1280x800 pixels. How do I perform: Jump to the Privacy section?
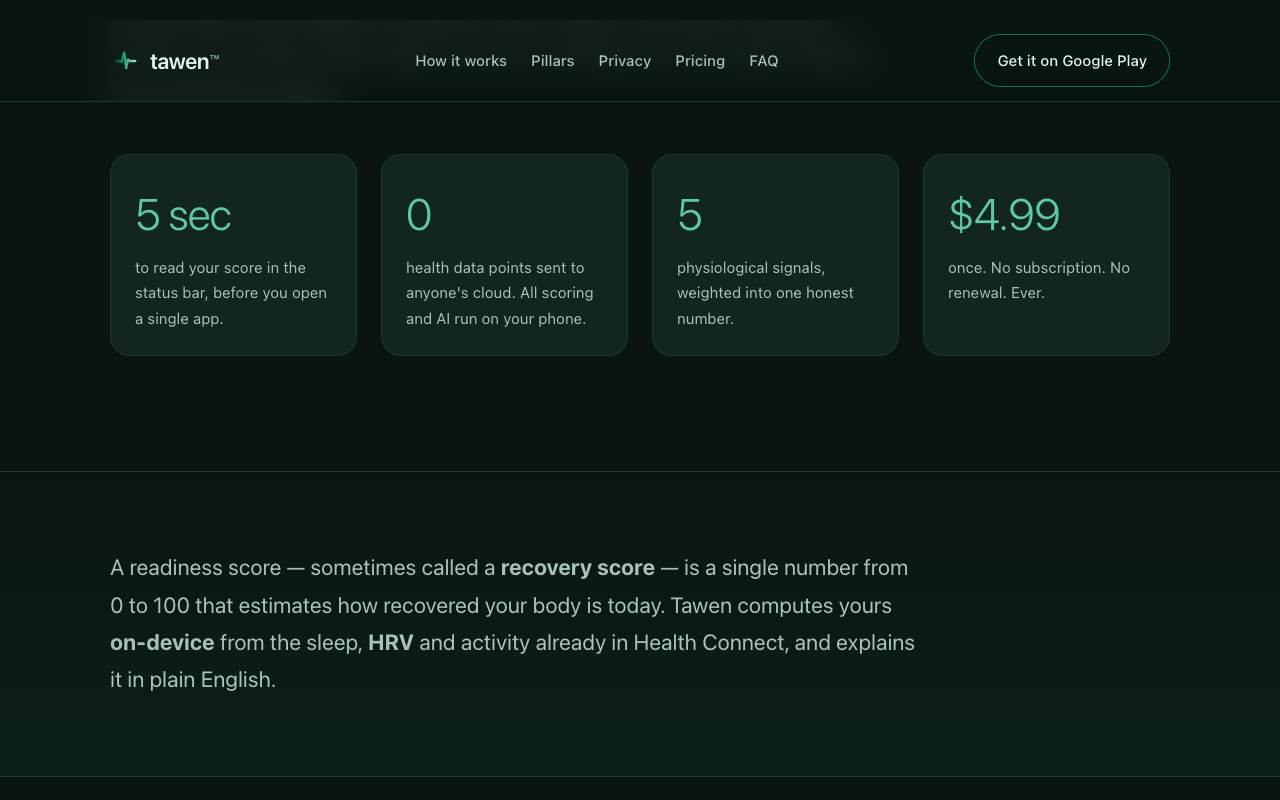pos(625,61)
